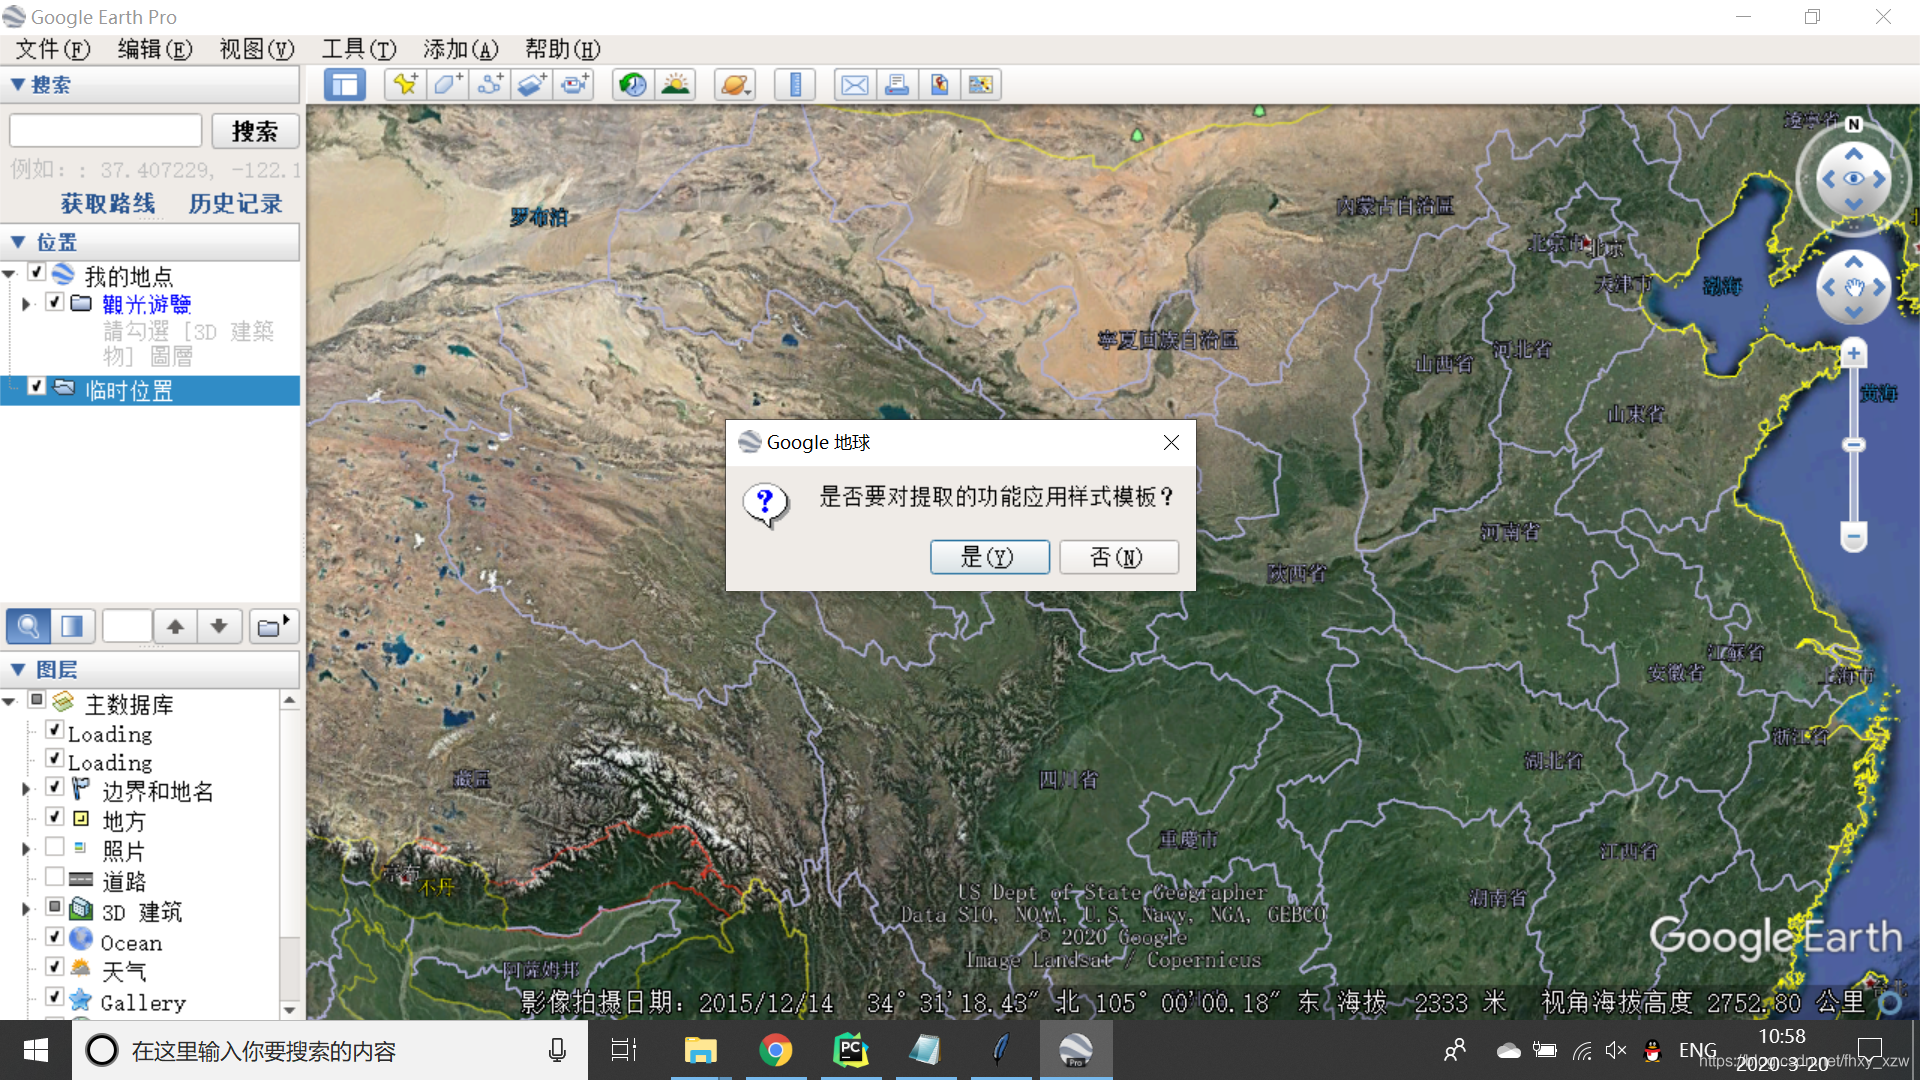This screenshot has width=1920, height=1080.
Task: Click the zoom slider handle
Action: (1853, 445)
